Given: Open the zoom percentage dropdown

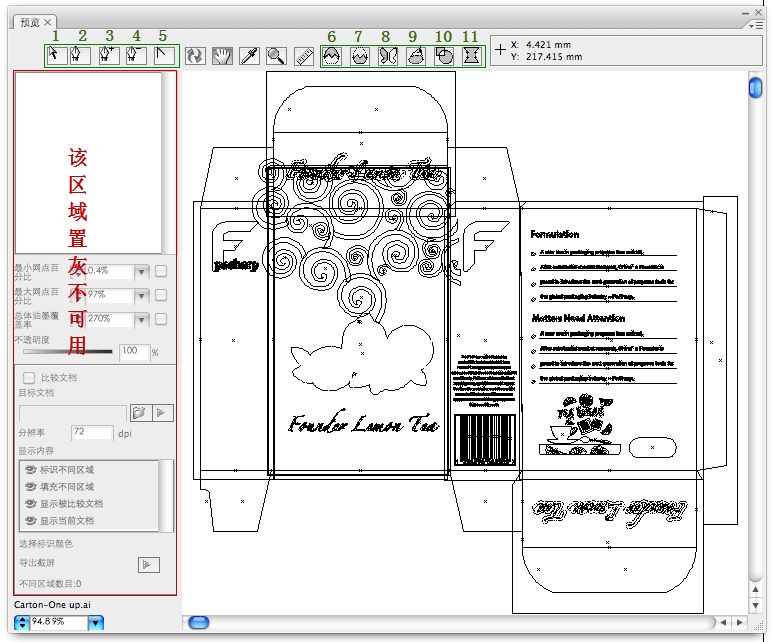Looking at the screenshot, I should tap(96, 623).
